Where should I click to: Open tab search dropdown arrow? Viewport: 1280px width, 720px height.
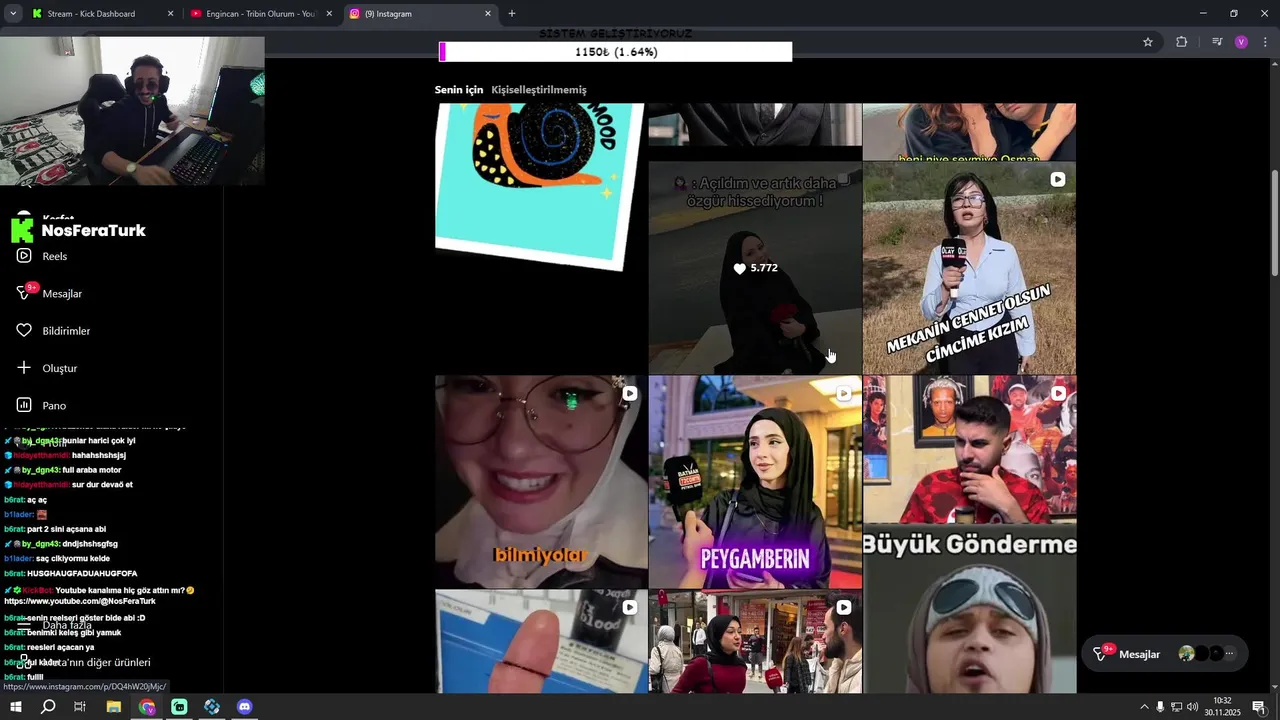pos(13,14)
